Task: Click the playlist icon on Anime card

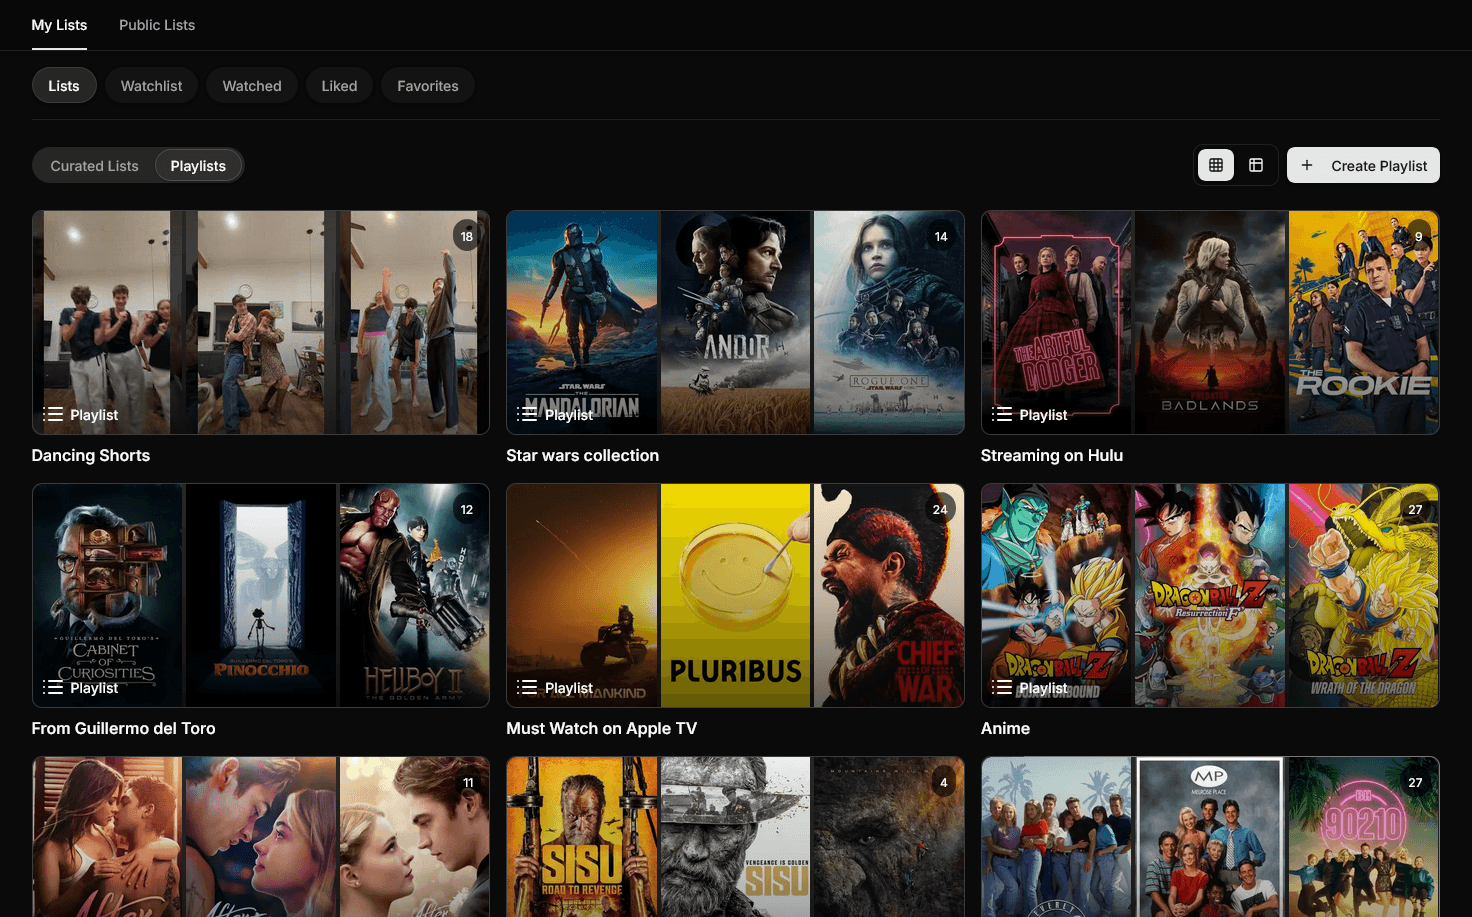Action: click(1002, 688)
